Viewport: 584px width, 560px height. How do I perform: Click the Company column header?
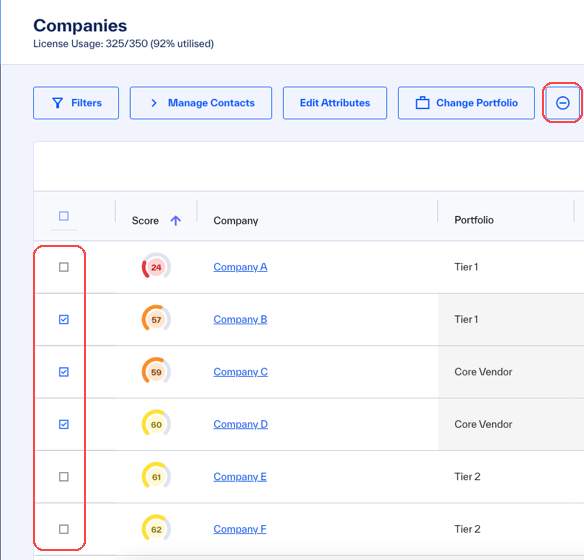(x=236, y=221)
